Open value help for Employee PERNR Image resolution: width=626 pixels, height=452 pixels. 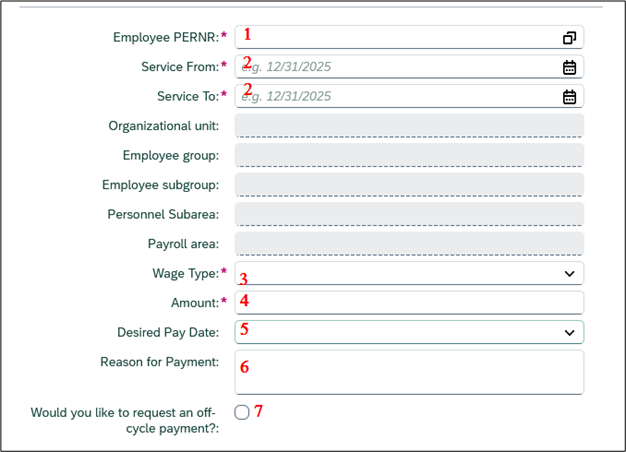point(569,38)
